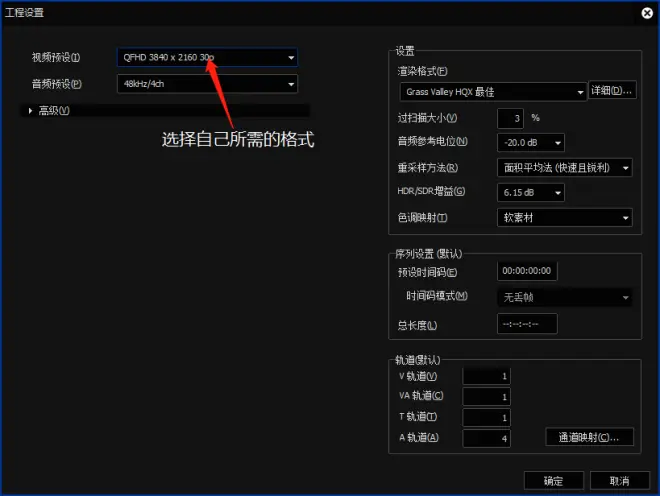Click the 渲染格式(F) label

click(422, 71)
